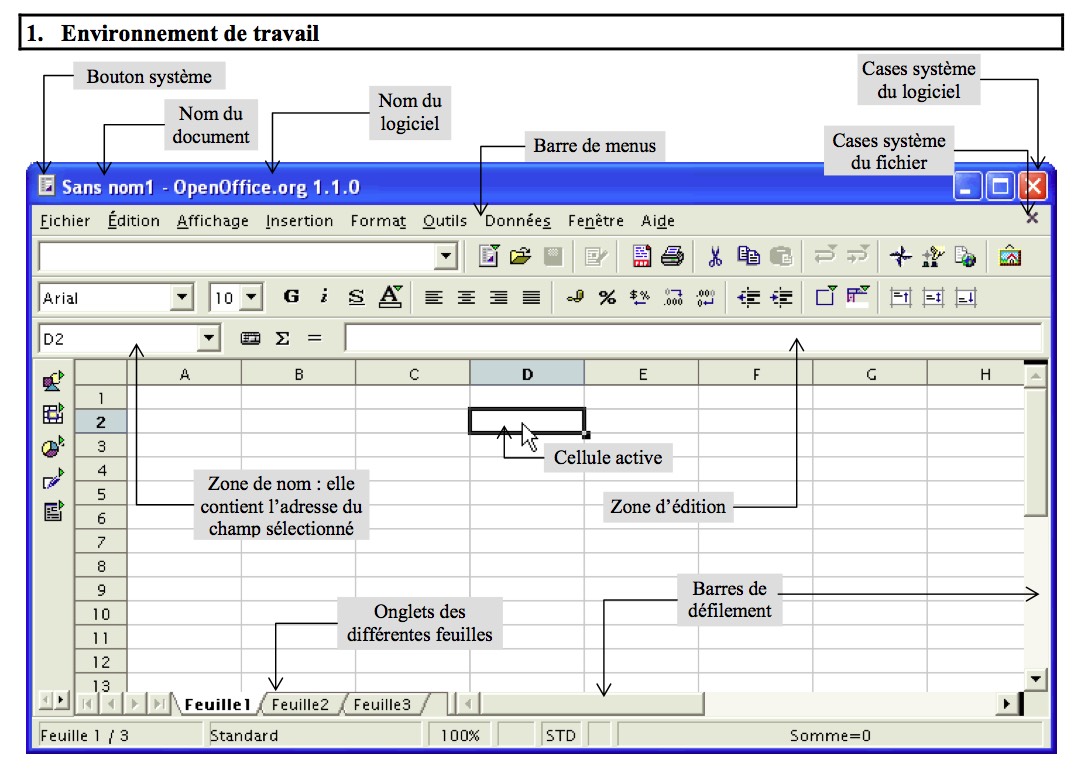Align text to the left

433,298
